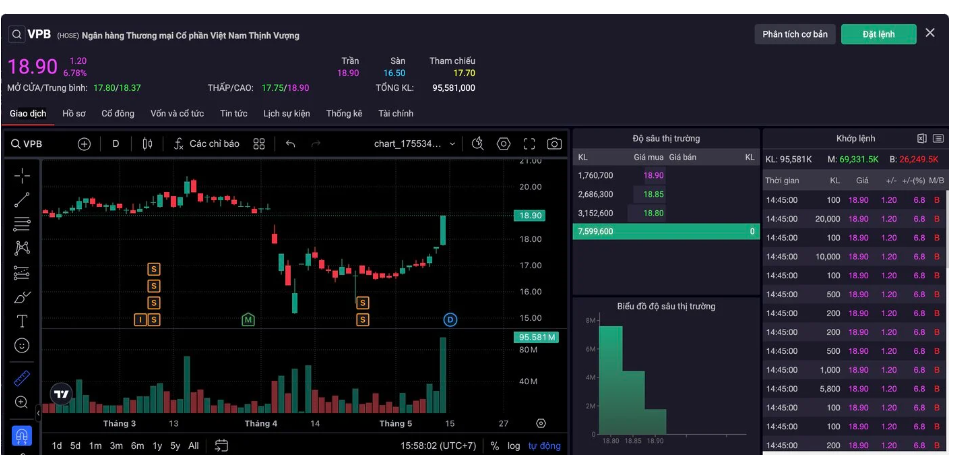Select the Fibonacci retracement lines tool
Image resolution: width=956 pixels, height=455 pixels.
[x=22, y=224]
